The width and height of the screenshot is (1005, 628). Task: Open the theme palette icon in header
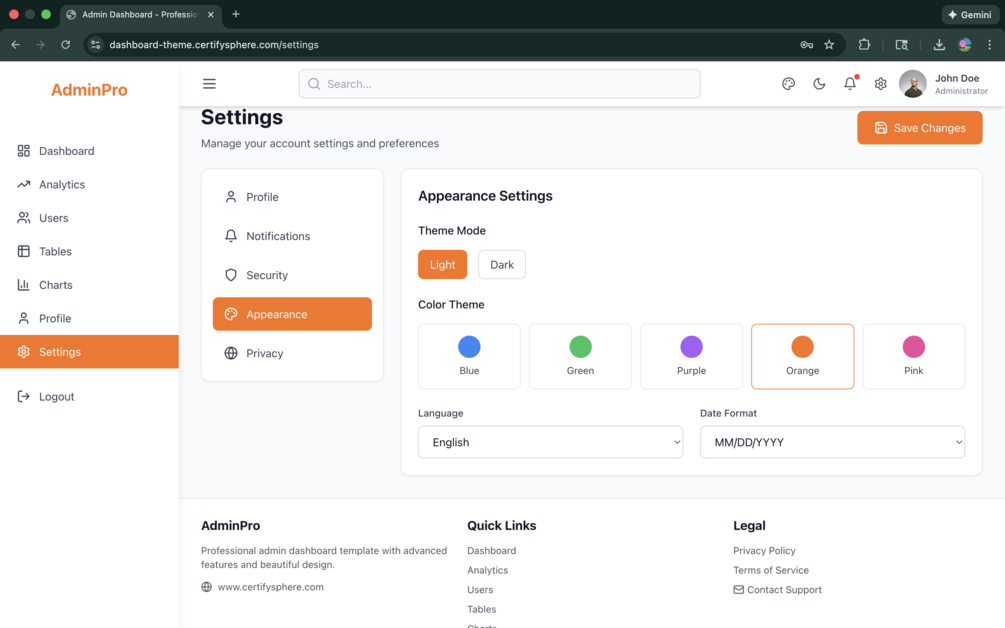[788, 84]
